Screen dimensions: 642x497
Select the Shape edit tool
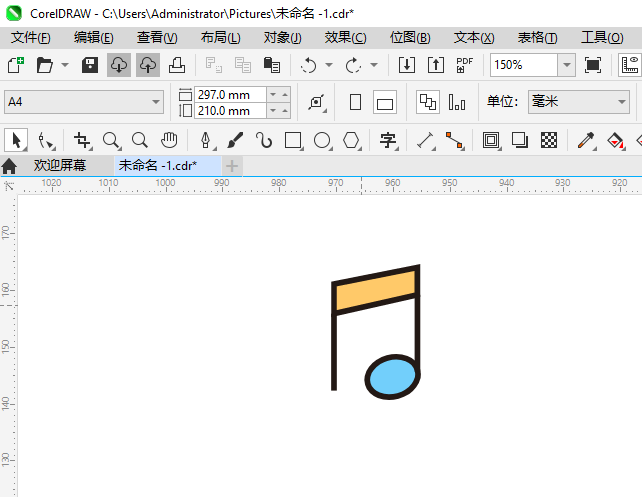(45, 141)
